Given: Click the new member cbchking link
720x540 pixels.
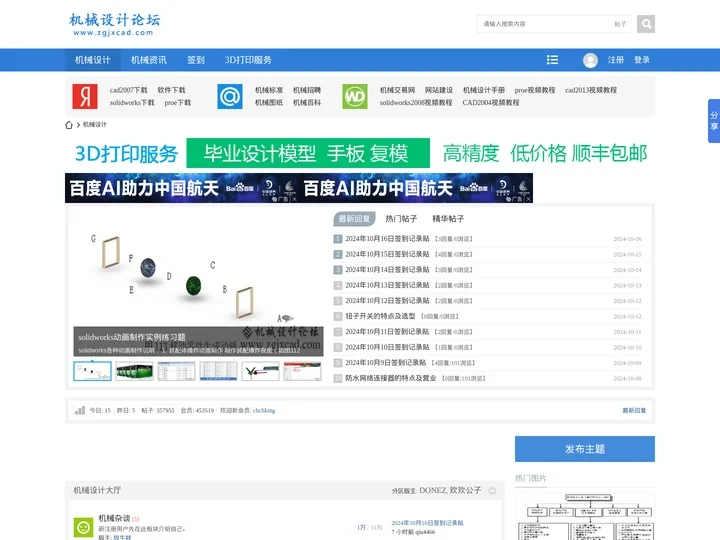Looking at the screenshot, I should (264, 411).
